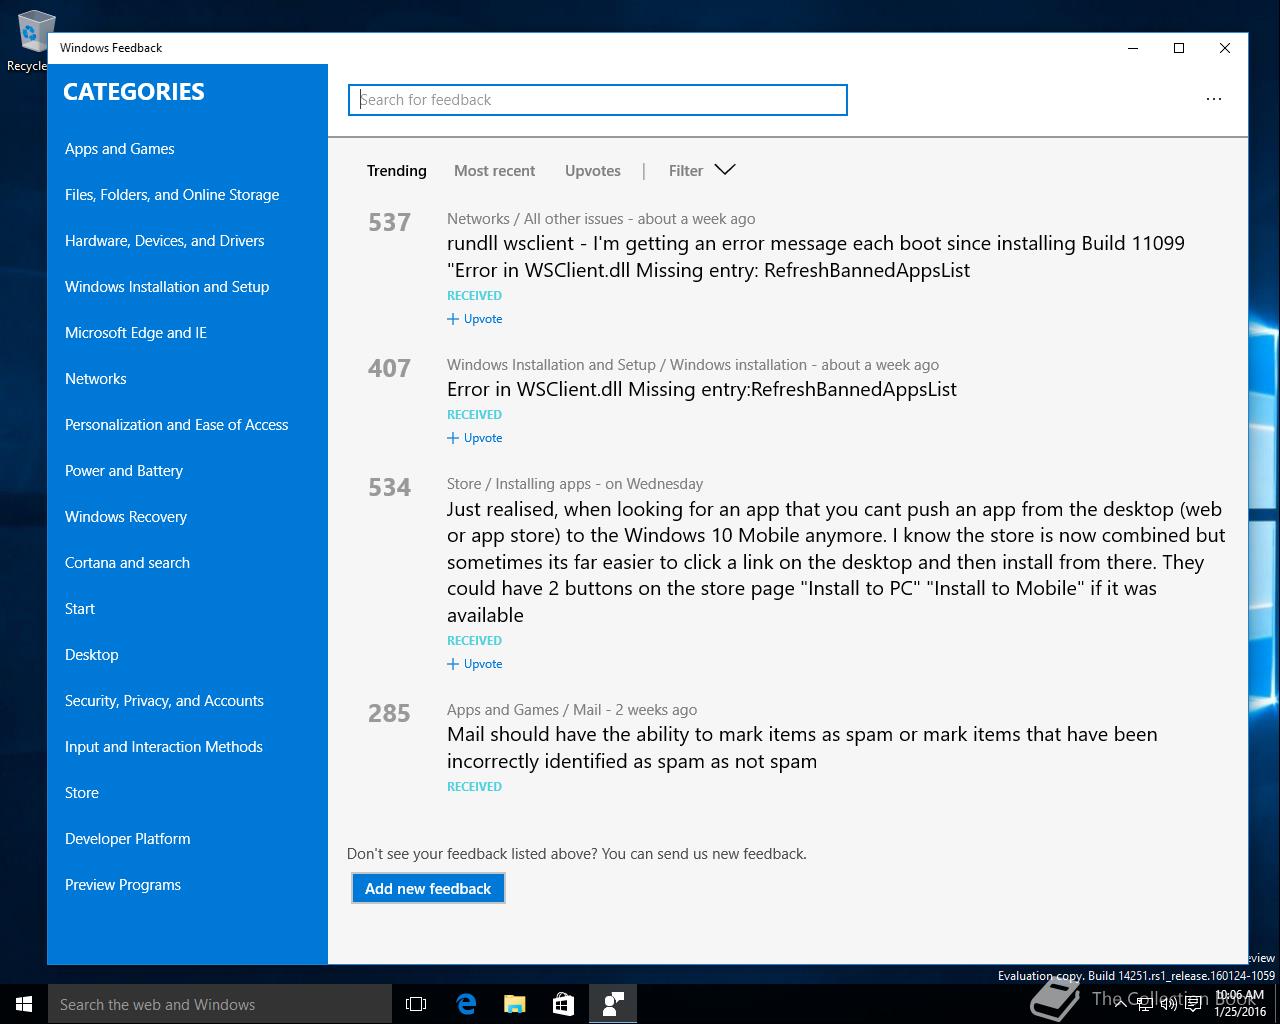Close the Windows Feedback window
This screenshot has width=1280, height=1024.
(1225, 48)
